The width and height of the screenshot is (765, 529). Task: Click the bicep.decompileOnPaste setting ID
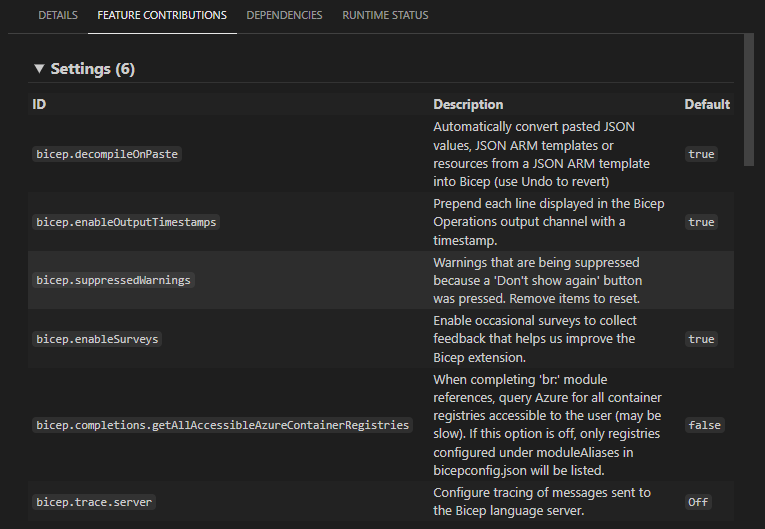tap(108, 154)
